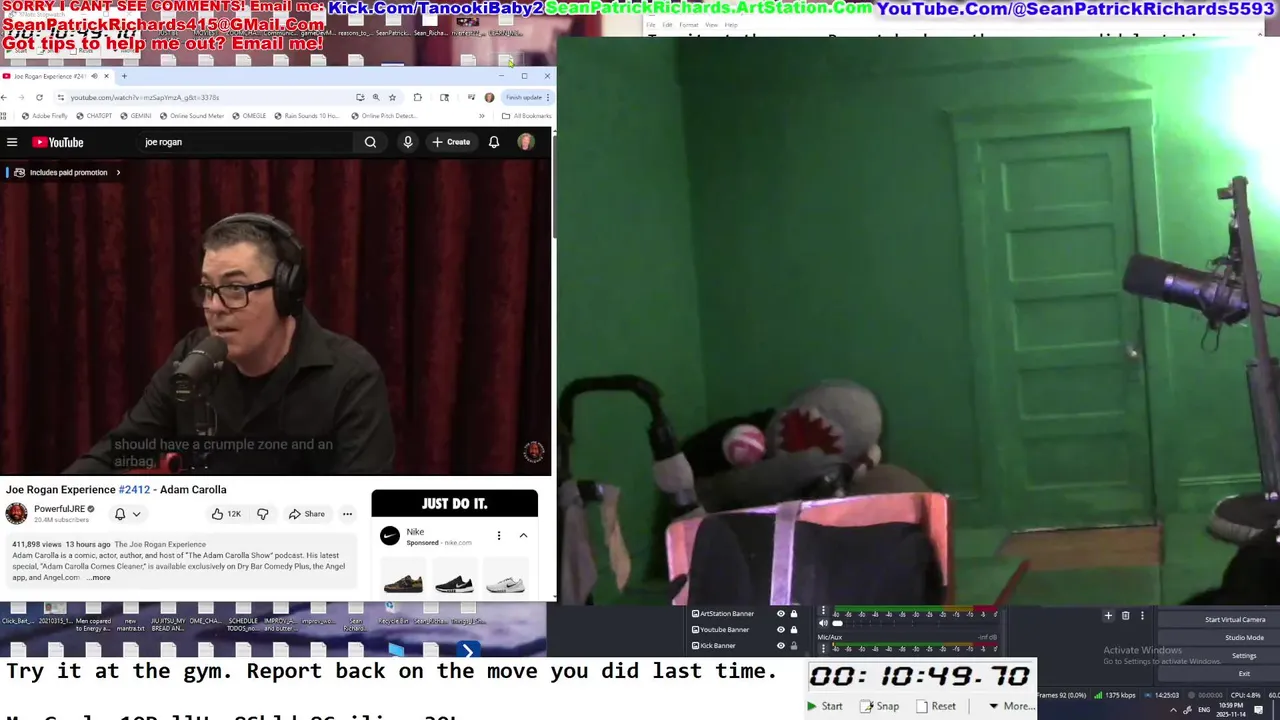This screenshot has height=720, width=1280.
Task: Enable Studio Mode in OBS
Action: (x=1244, y=638)
